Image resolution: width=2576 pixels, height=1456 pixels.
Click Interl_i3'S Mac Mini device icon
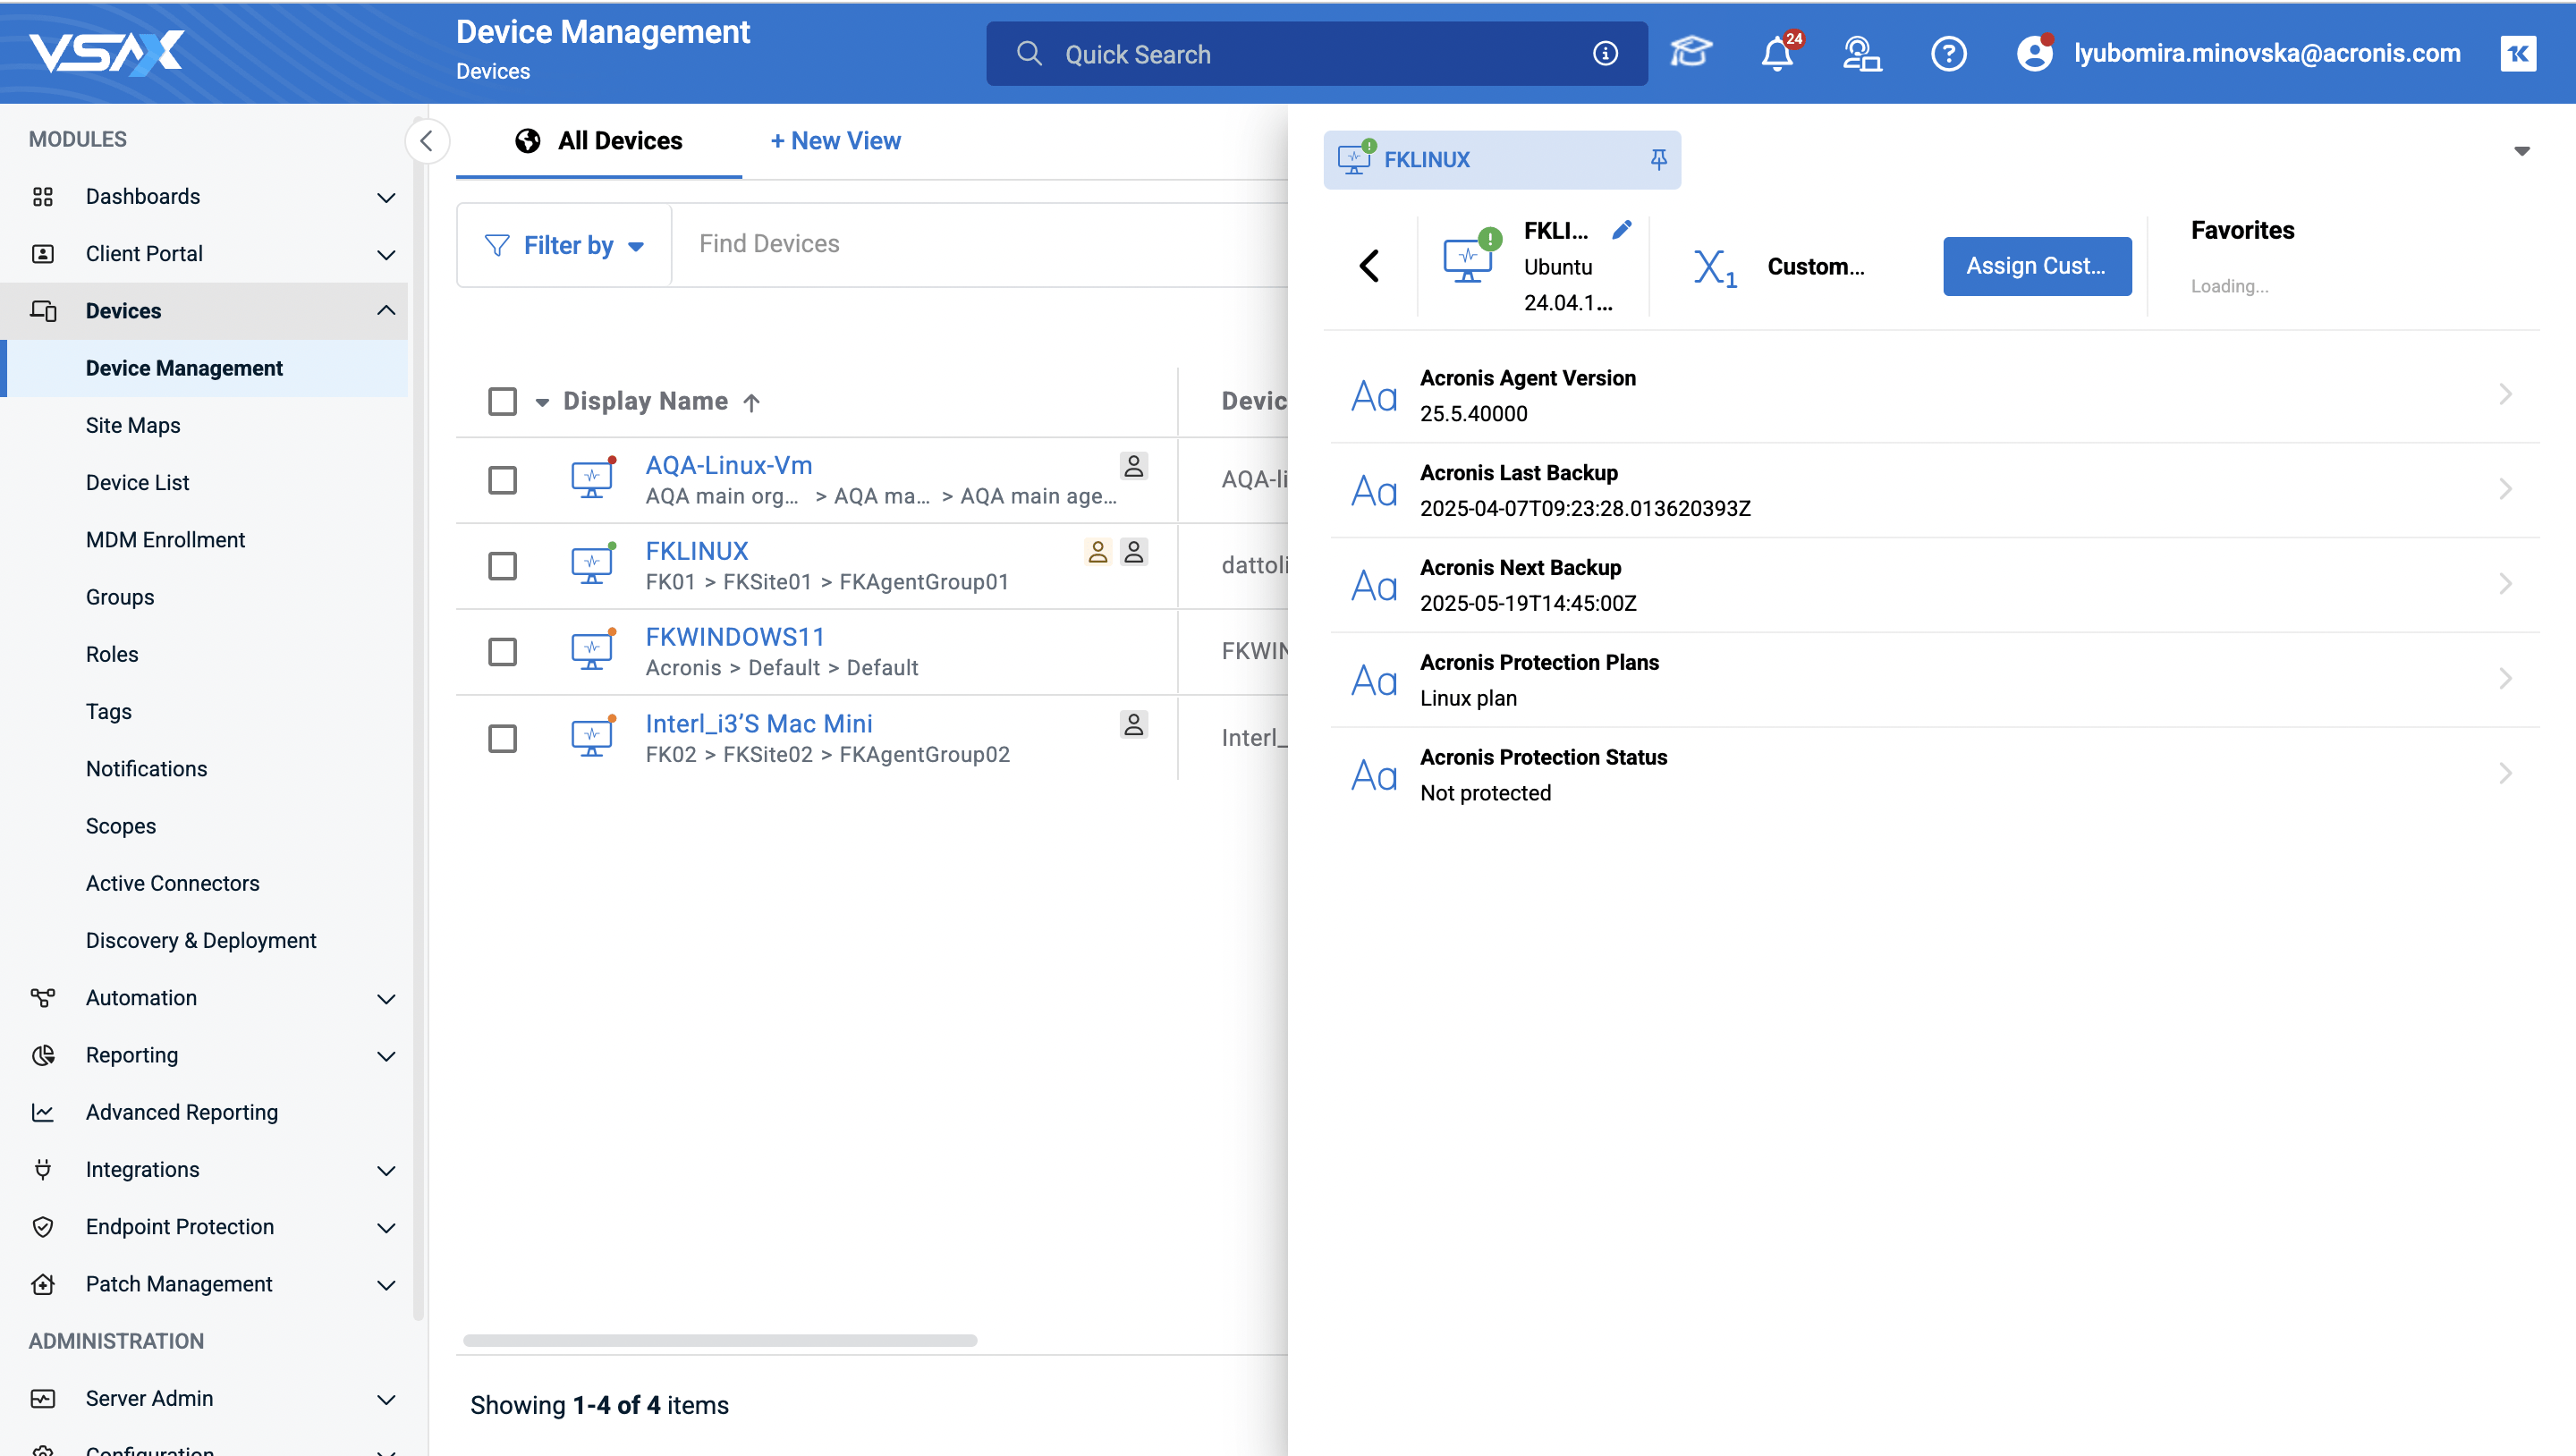point(592,738)
